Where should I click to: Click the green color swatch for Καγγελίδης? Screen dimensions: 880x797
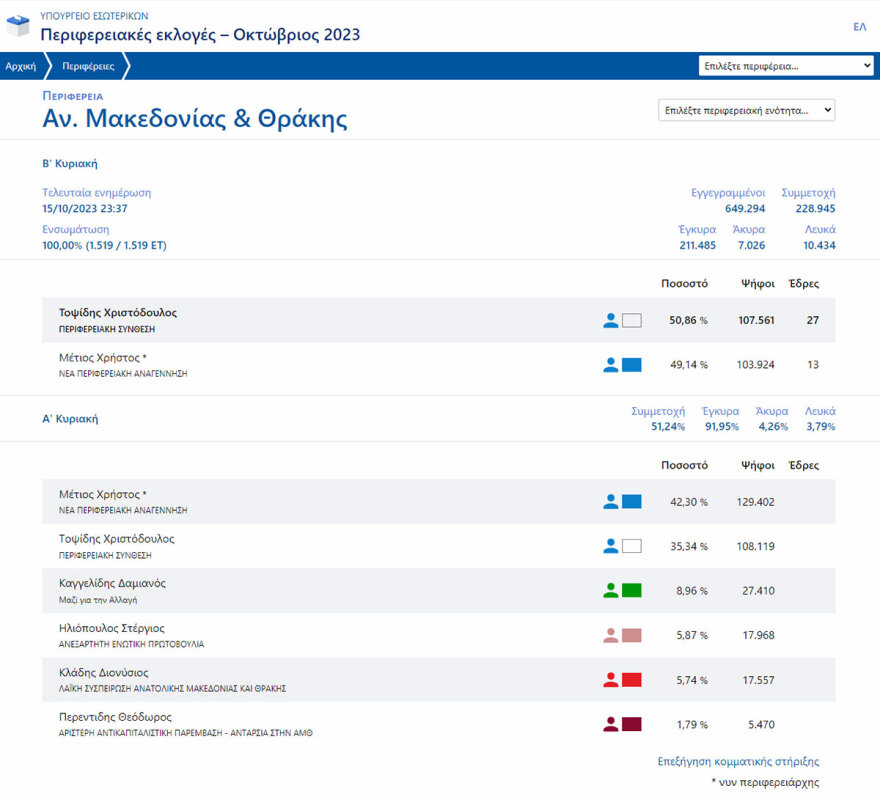coord(631,591)
